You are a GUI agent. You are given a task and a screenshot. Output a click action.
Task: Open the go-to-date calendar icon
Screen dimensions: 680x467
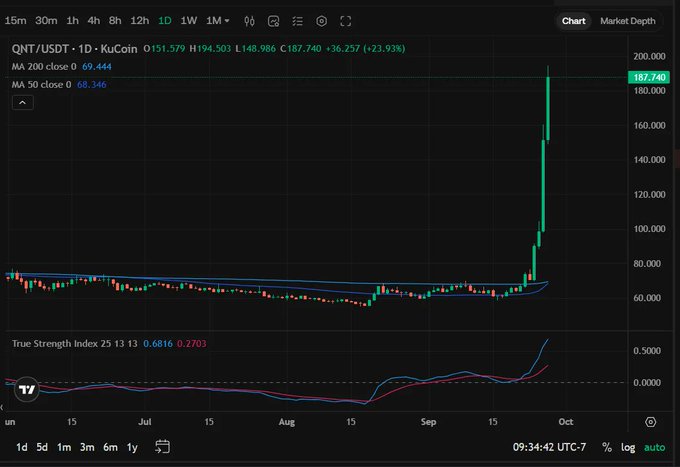163,447
